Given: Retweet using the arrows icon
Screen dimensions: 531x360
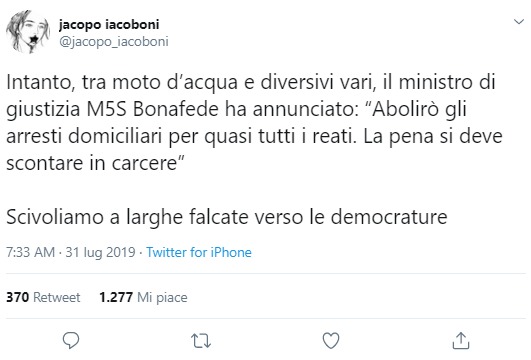Looking at the screenshot, I should click(201, 341).
